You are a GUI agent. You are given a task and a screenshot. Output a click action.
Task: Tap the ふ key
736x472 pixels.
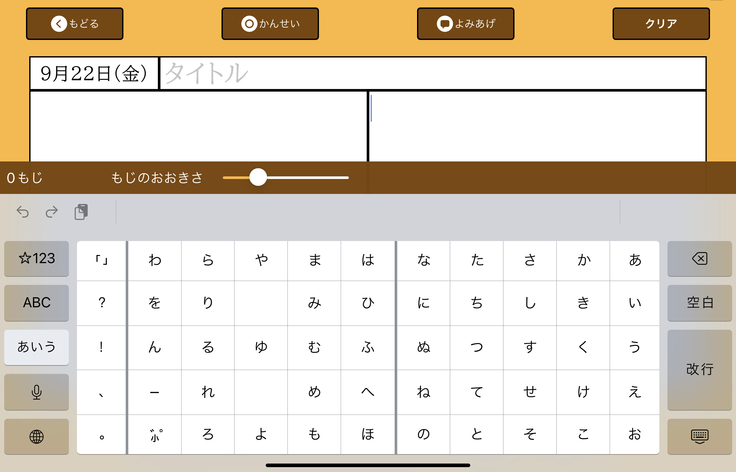click(x=368, y=347)
